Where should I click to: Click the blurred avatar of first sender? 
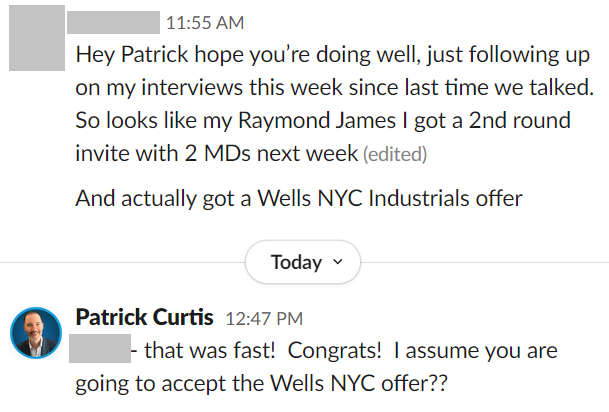(36, 41)
